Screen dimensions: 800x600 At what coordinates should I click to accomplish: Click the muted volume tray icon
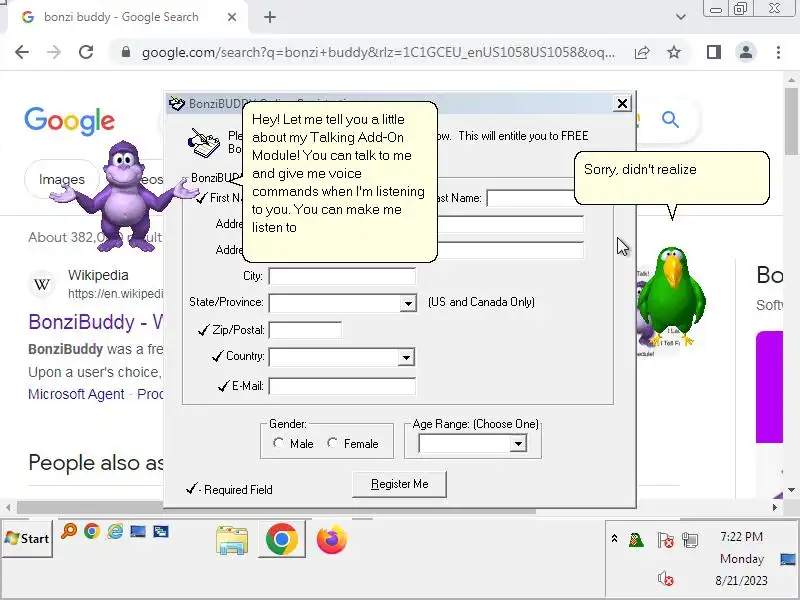tap(666, 579)
